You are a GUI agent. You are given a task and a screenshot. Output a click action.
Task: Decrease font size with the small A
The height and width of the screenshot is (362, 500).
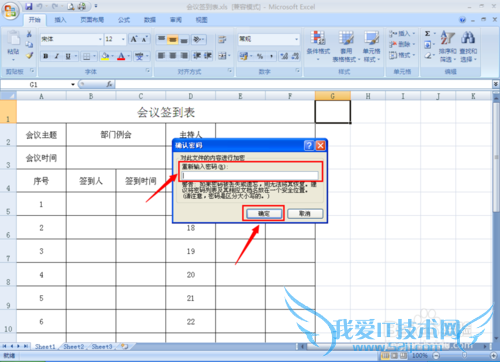145,39
